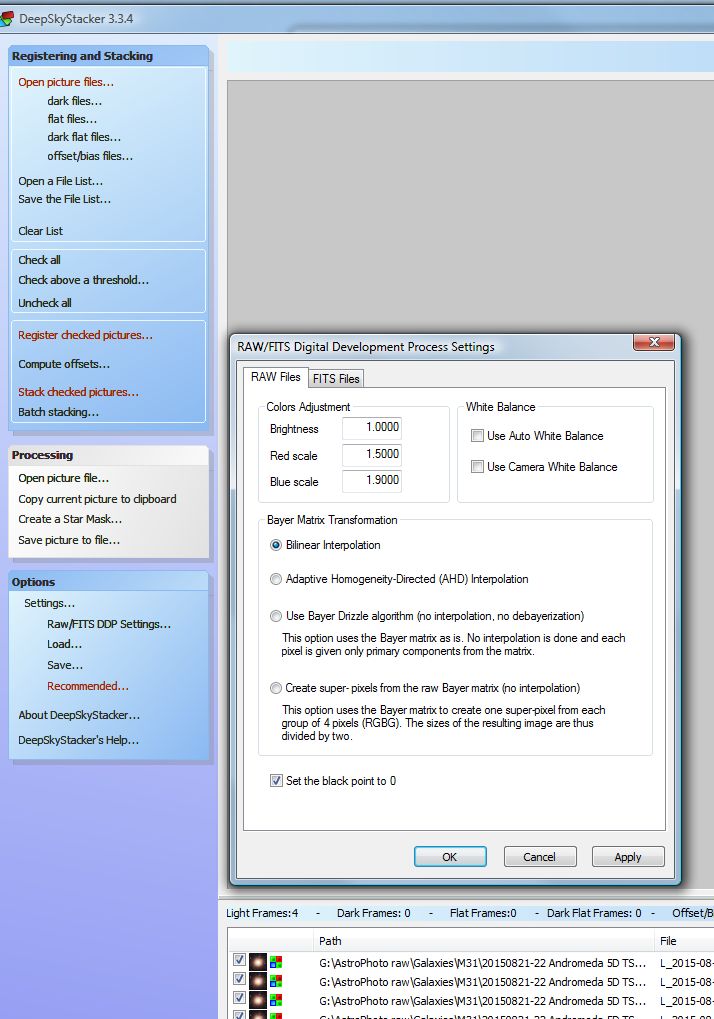Click the File column header

[x=684, y=940]
